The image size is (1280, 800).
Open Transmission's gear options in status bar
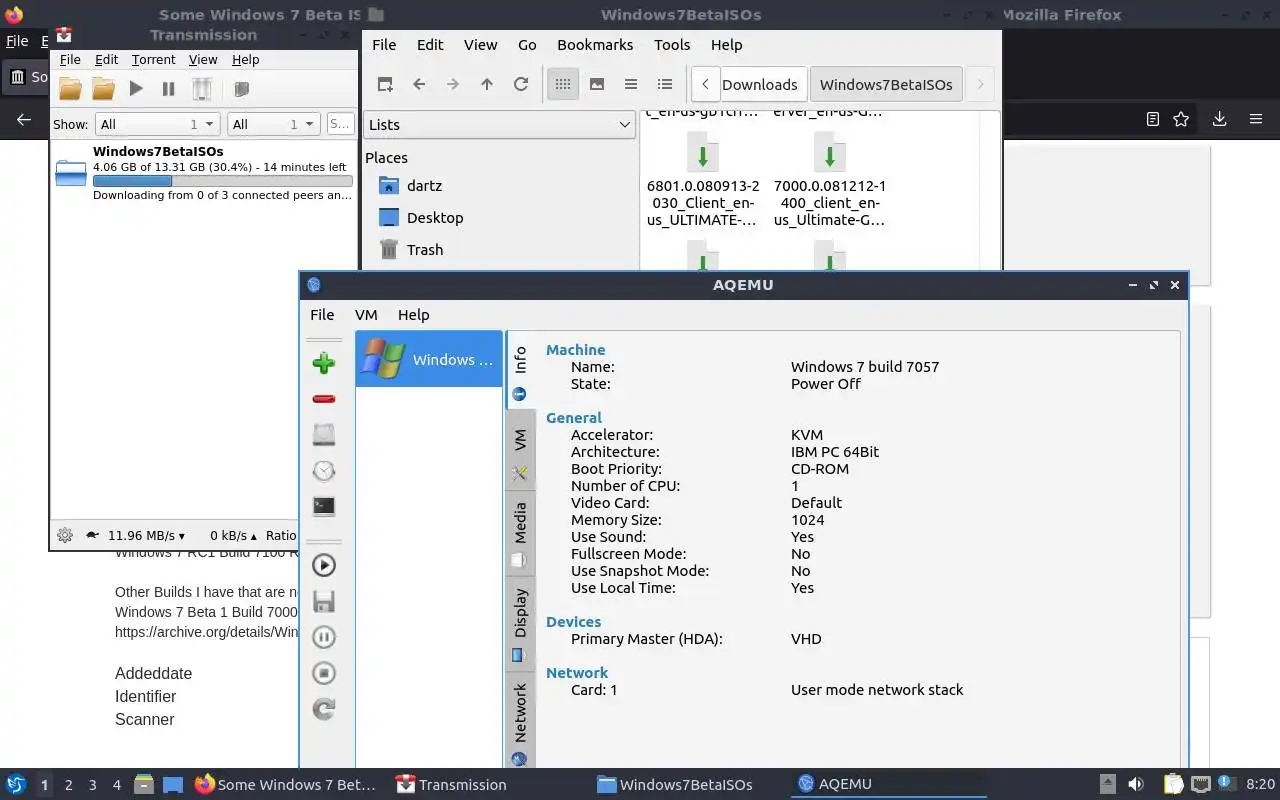click(65, 535)
